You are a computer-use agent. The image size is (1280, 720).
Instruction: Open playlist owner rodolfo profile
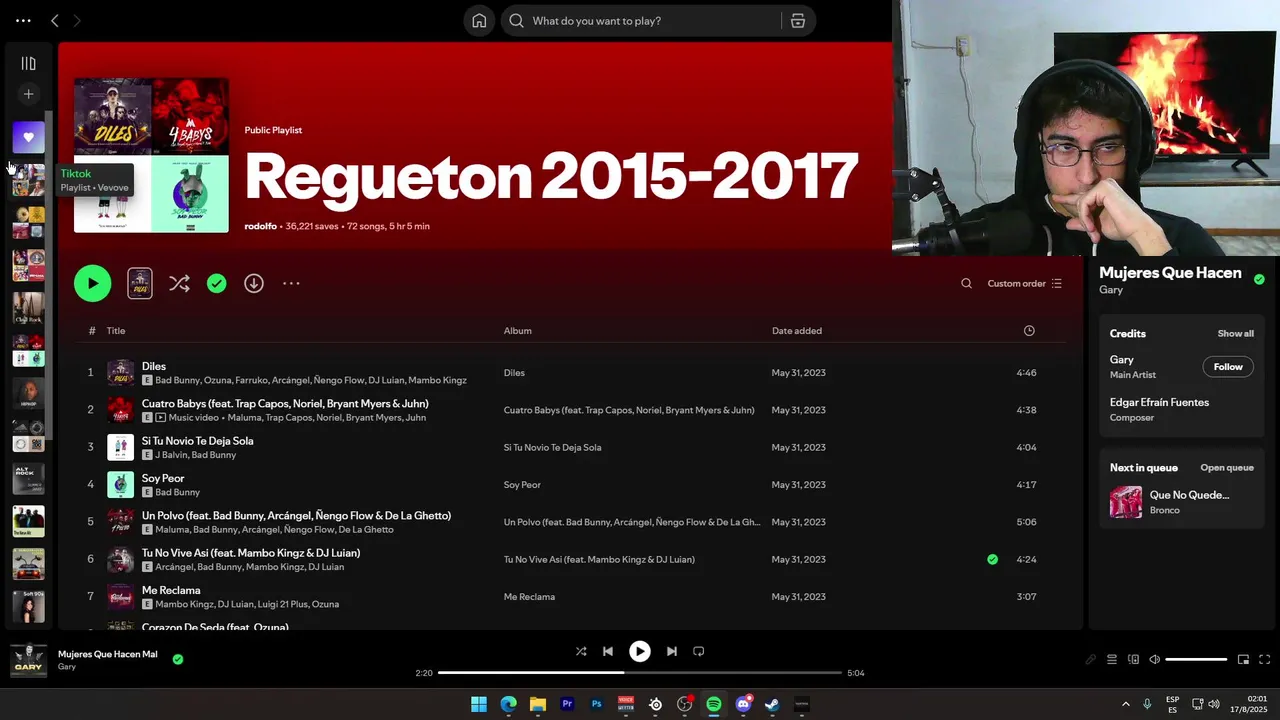(260, 226)
